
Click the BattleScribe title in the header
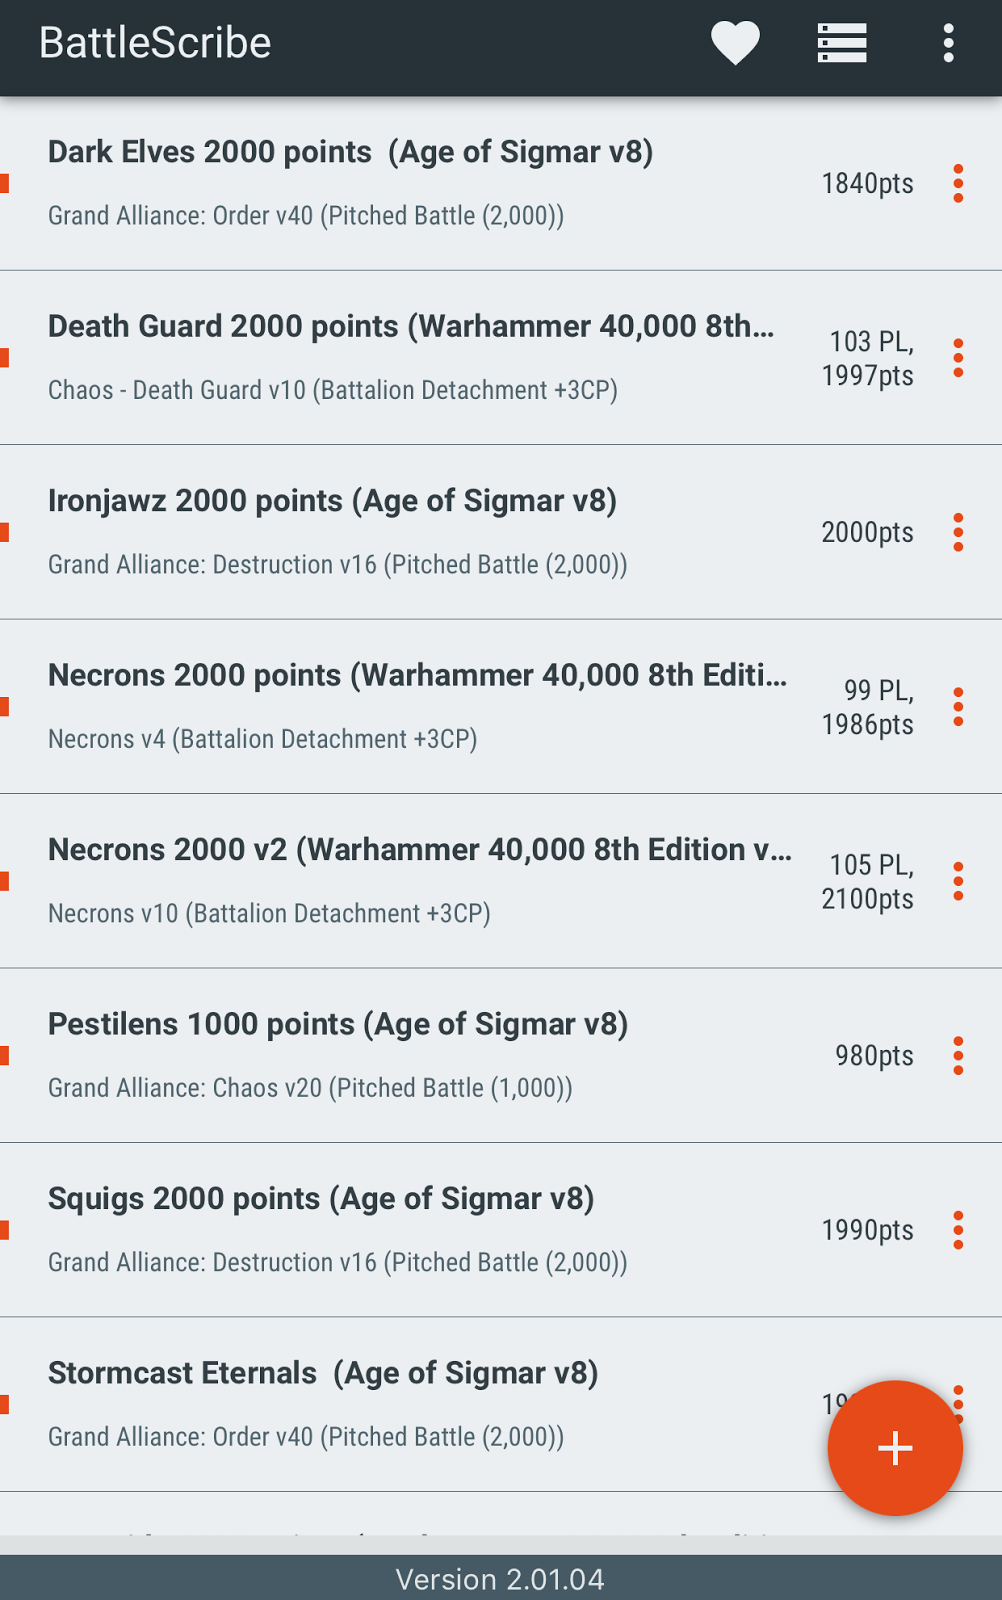point(154,44)
